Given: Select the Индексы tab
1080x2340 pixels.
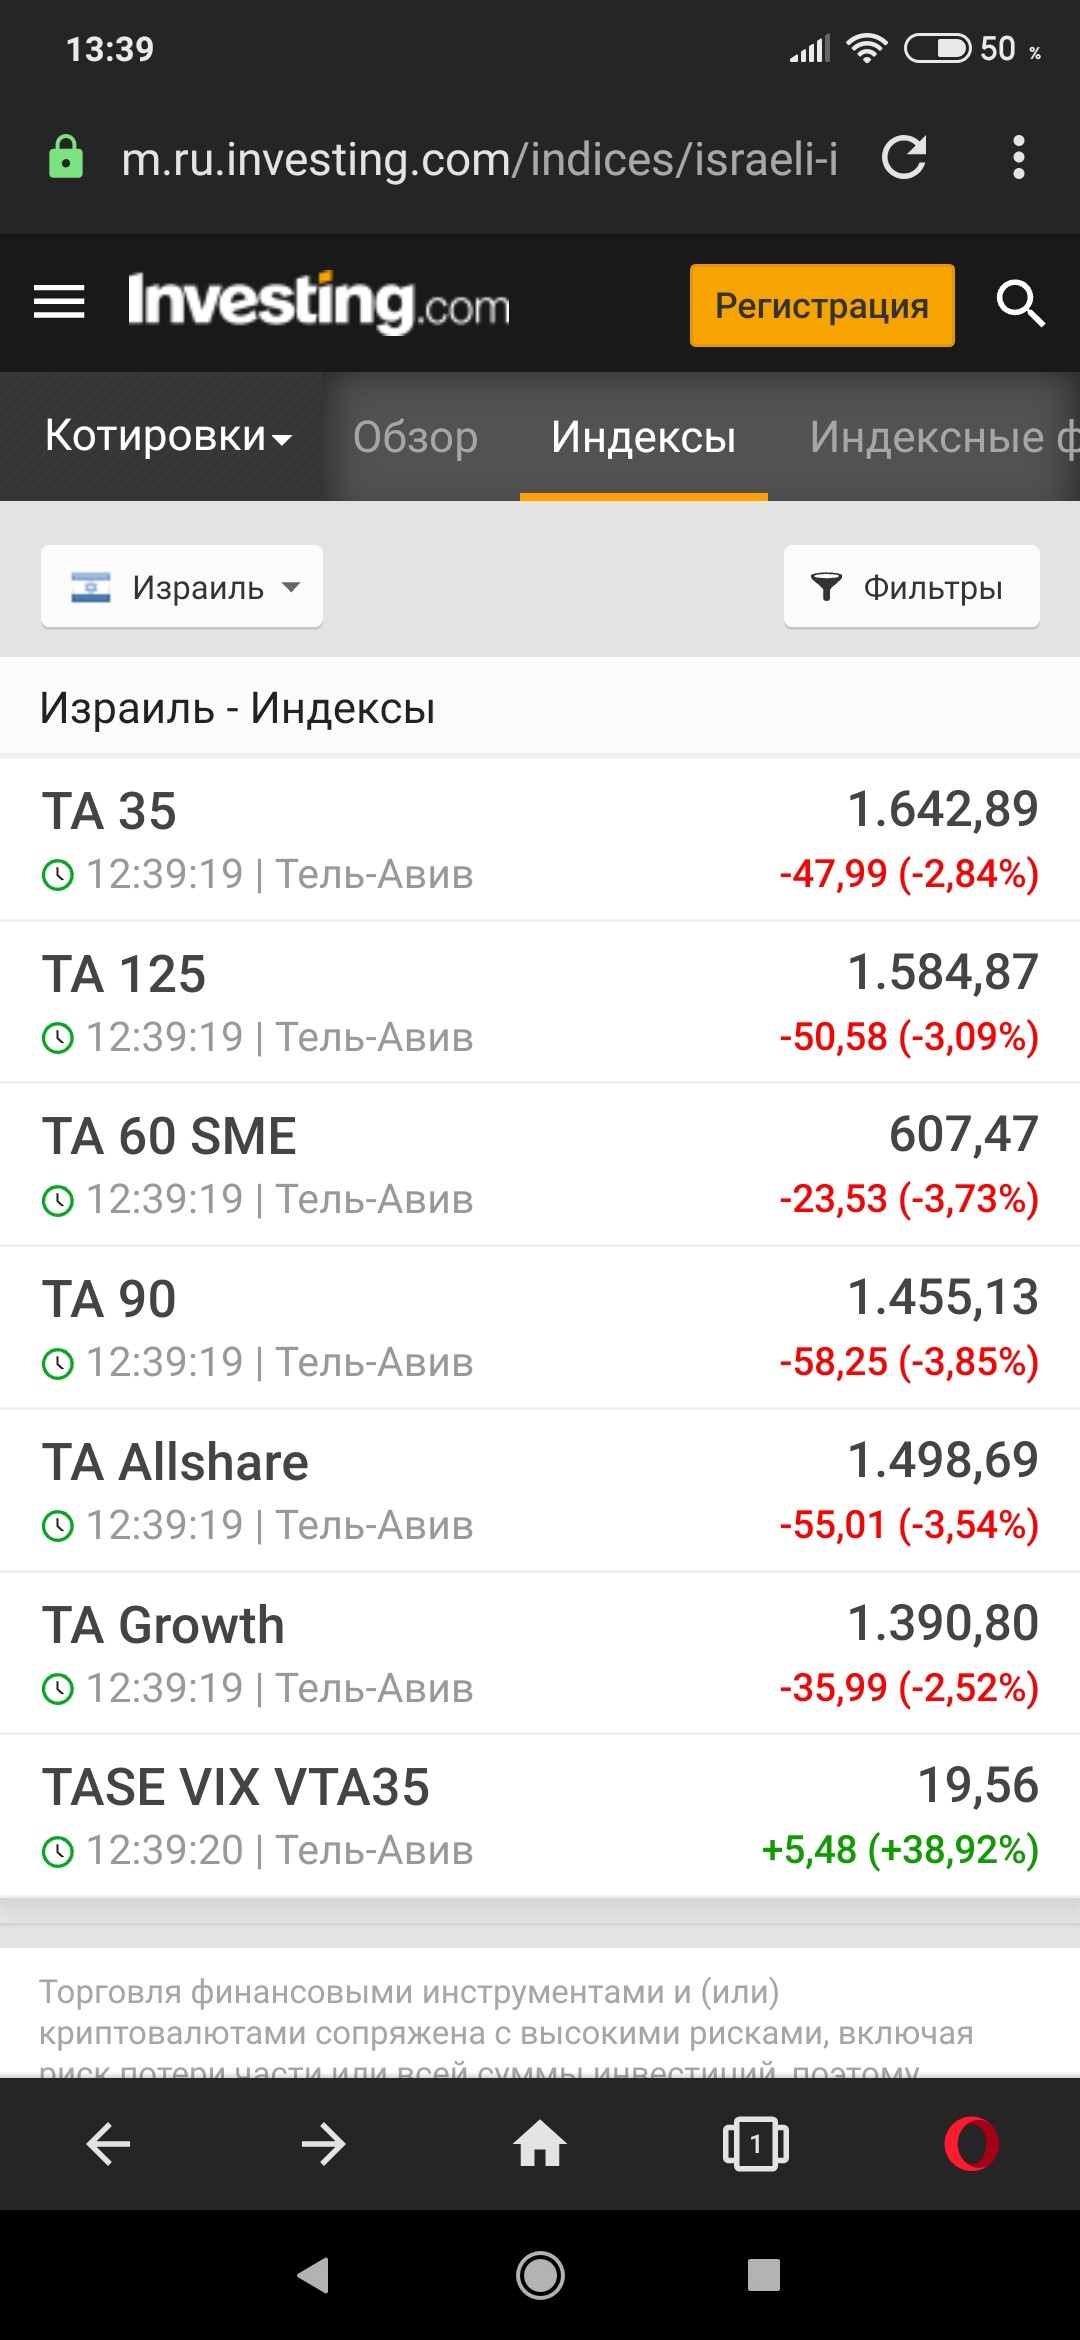Looking at the screenshot, I should [x=643, y=437].
